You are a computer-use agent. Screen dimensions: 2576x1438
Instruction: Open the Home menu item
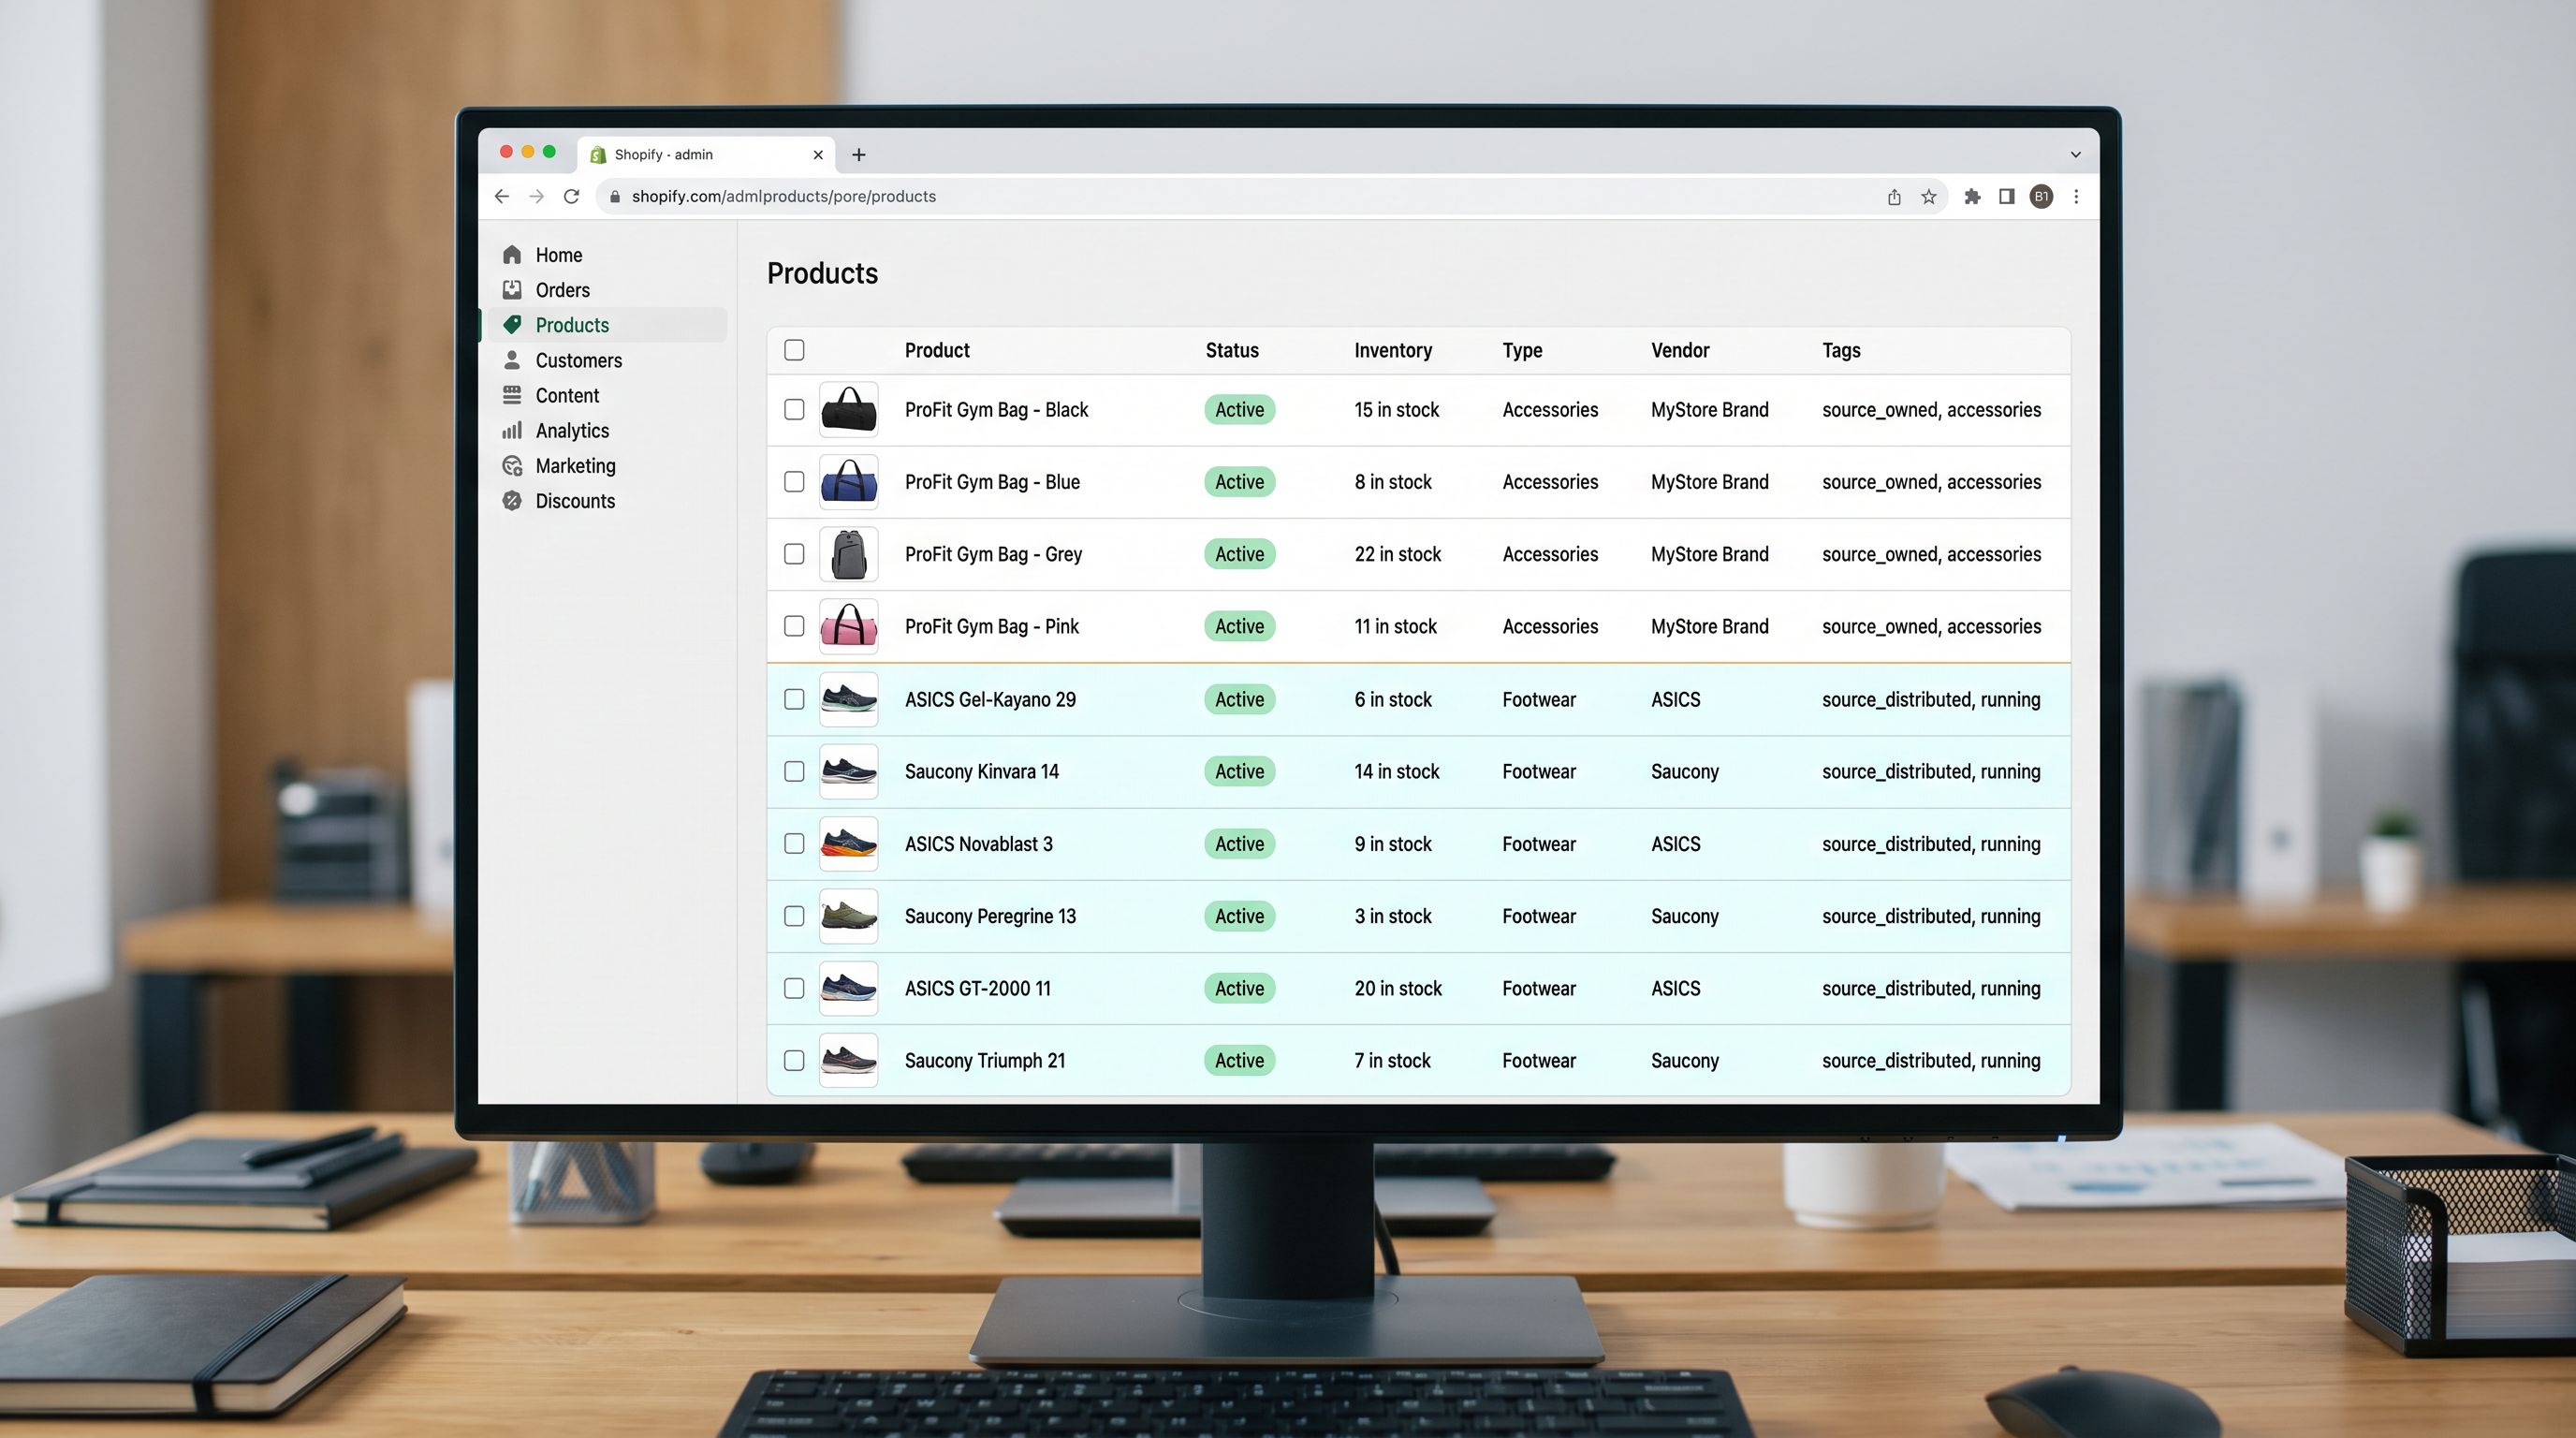(x=559, y=255)
